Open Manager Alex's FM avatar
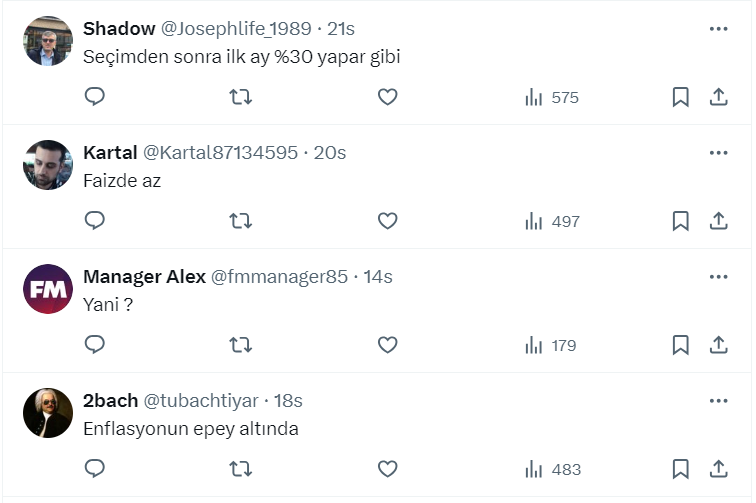Viewport: 756px width, 503px height. (48, 289)
